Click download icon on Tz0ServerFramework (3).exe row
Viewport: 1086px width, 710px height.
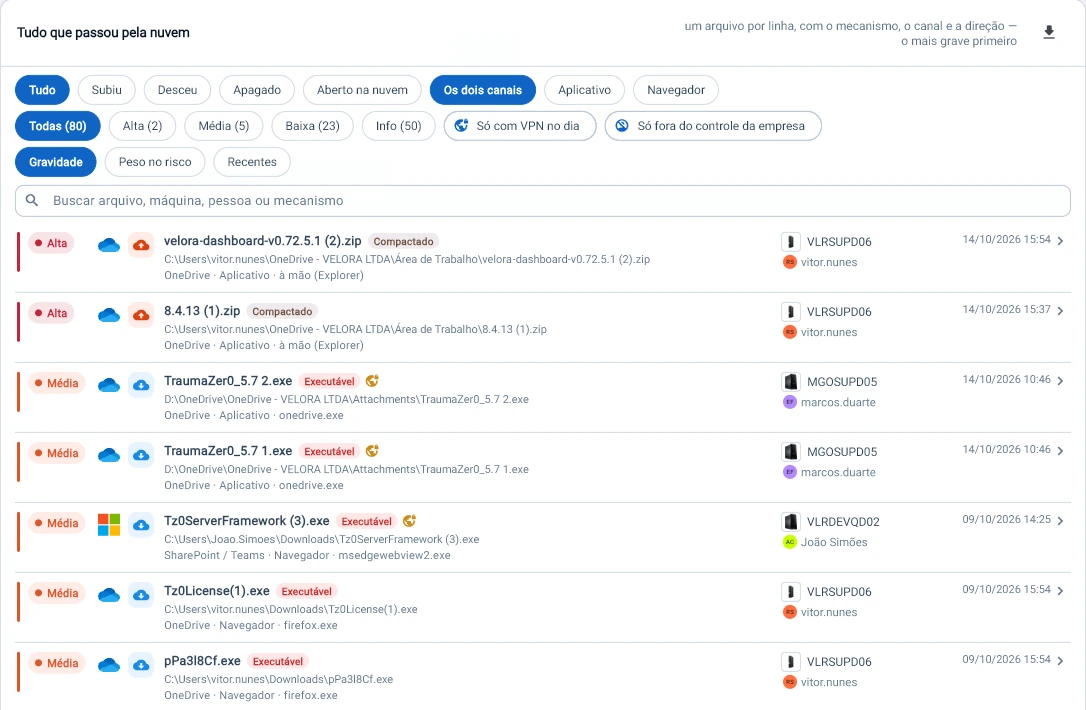point(141,525)
